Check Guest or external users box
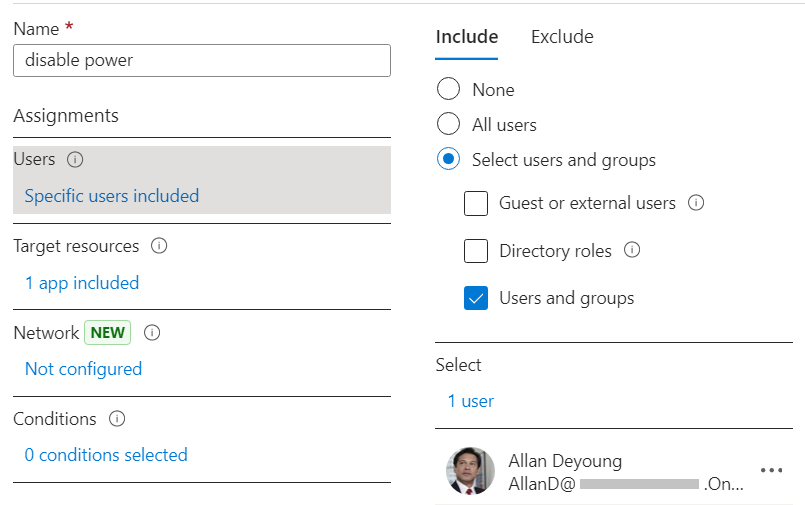The image size is (805, 505). pyautogui.click(x=476, y=203)
